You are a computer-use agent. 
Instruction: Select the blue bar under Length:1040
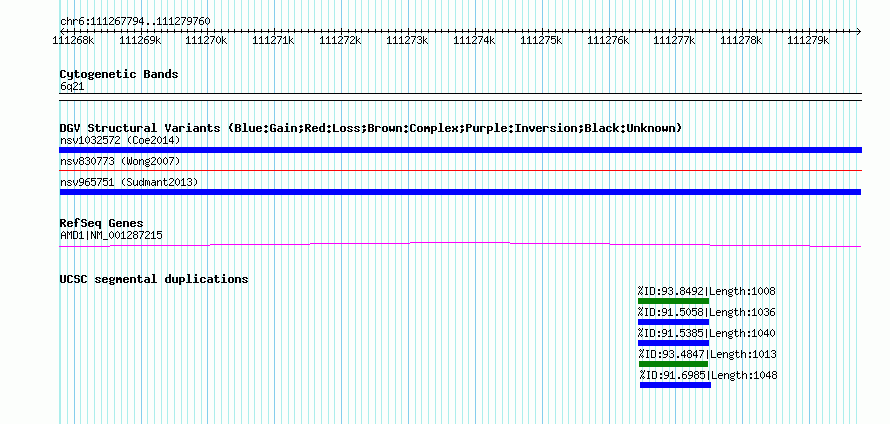(673, 343)
